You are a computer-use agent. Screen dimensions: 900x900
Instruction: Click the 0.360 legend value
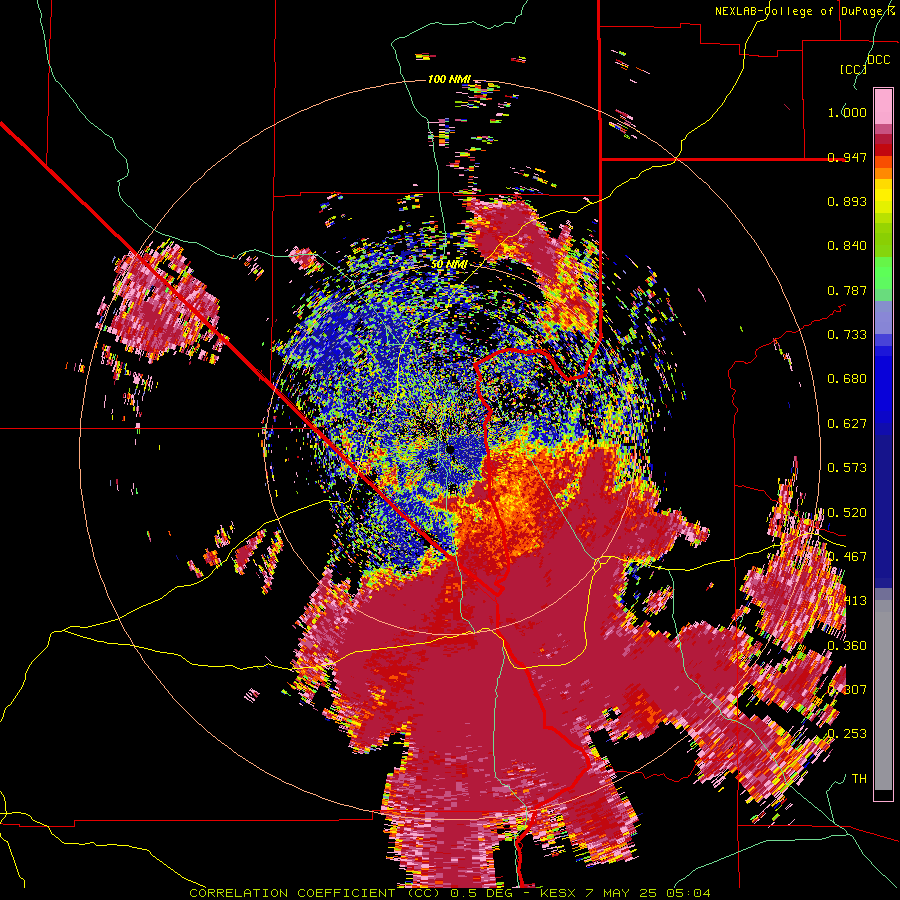(847, 645)
